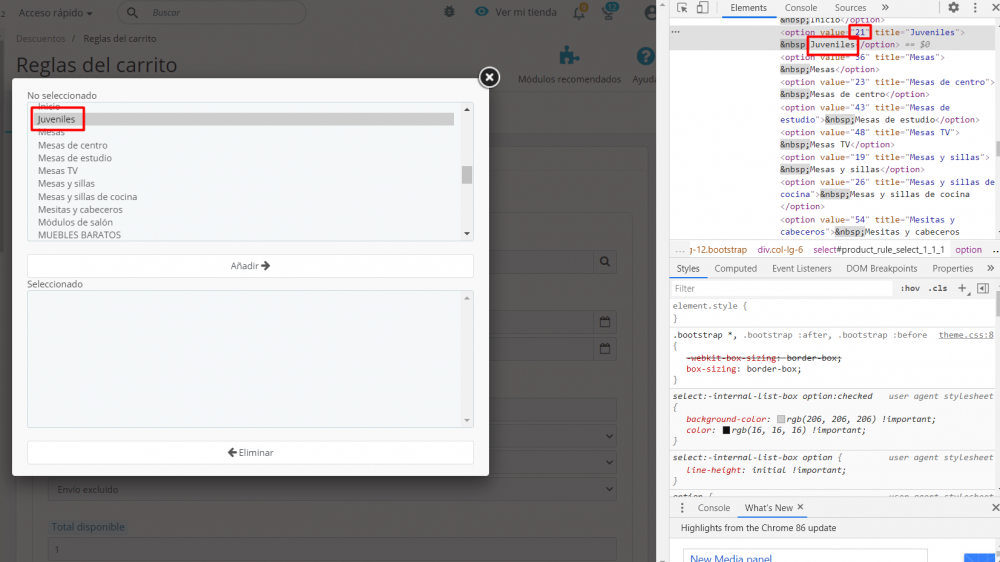Screen dimensions: 1000x562
Task: Click the select#product_rule_select_1_1_1 breadcrumb
Action: pos(878,250)
